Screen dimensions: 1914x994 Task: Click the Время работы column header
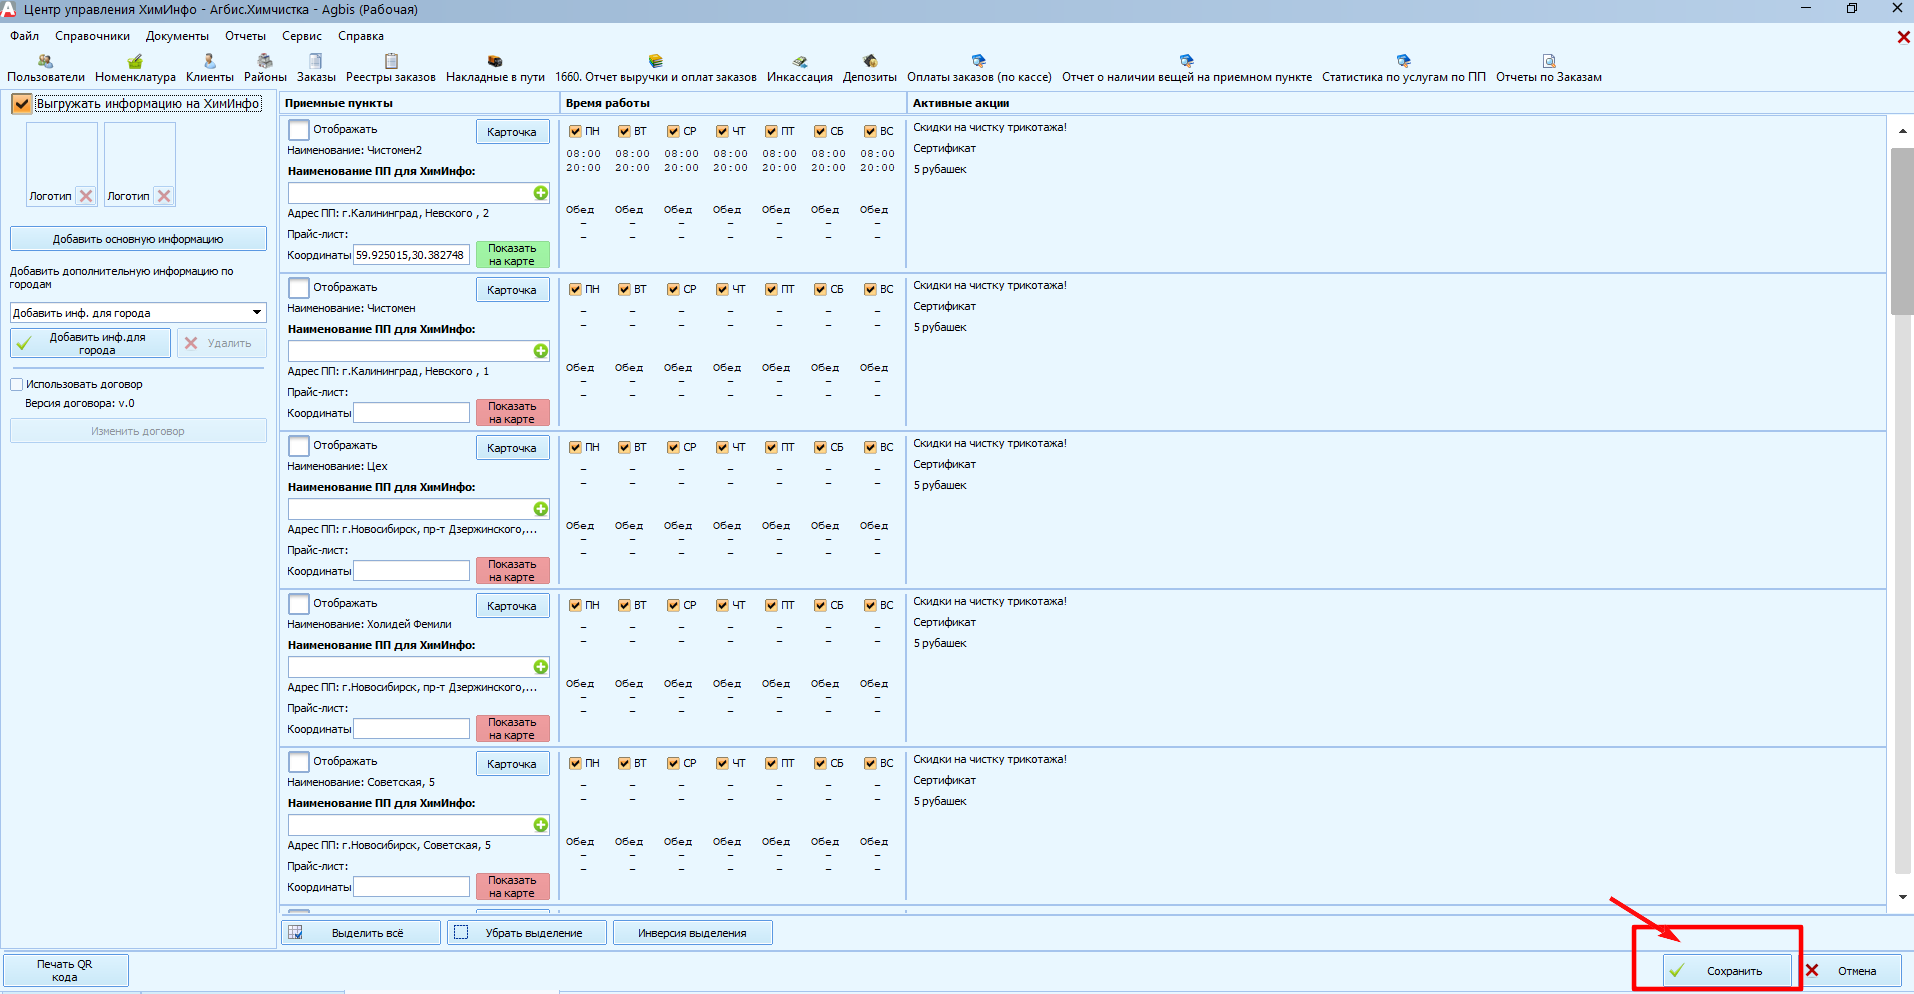click(733, 103)
